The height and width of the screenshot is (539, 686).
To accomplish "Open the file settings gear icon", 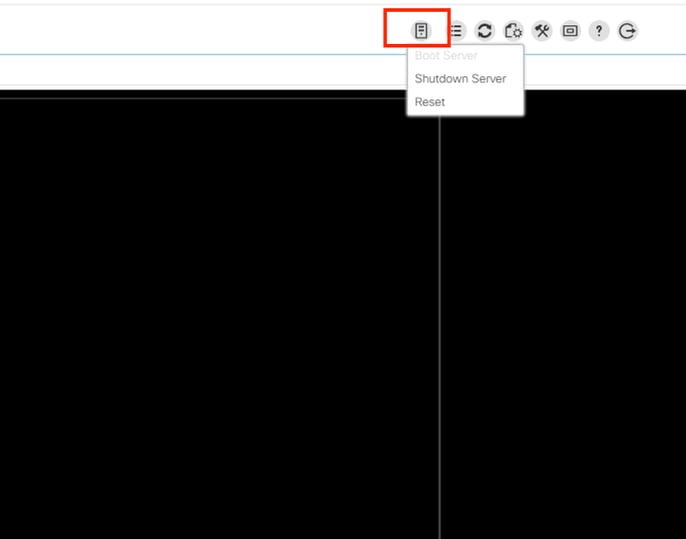I will coord(513,31).
